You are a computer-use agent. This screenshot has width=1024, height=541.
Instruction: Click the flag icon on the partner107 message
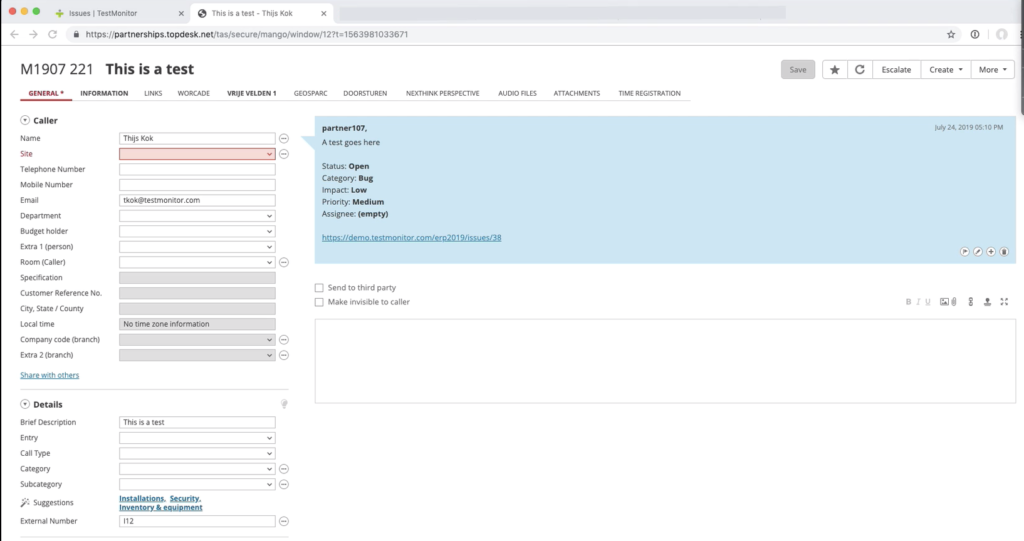[965, 252]
